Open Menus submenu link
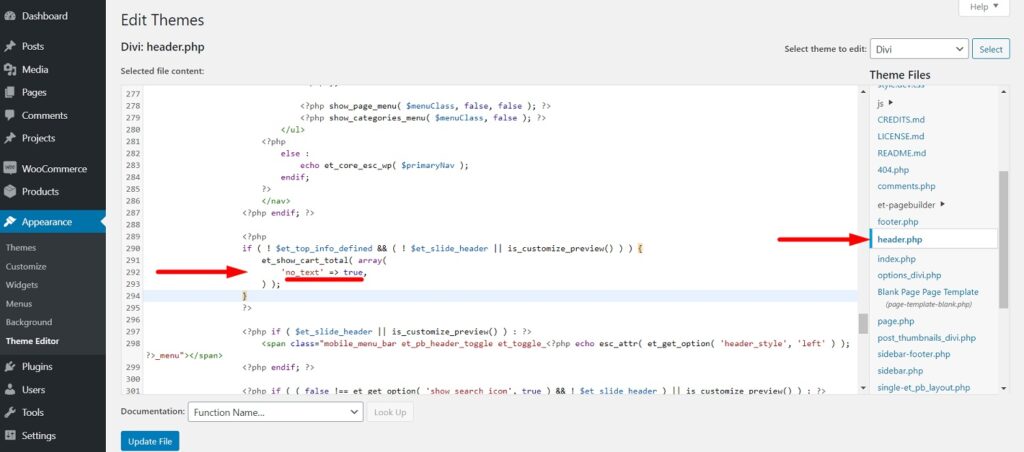 19,304
